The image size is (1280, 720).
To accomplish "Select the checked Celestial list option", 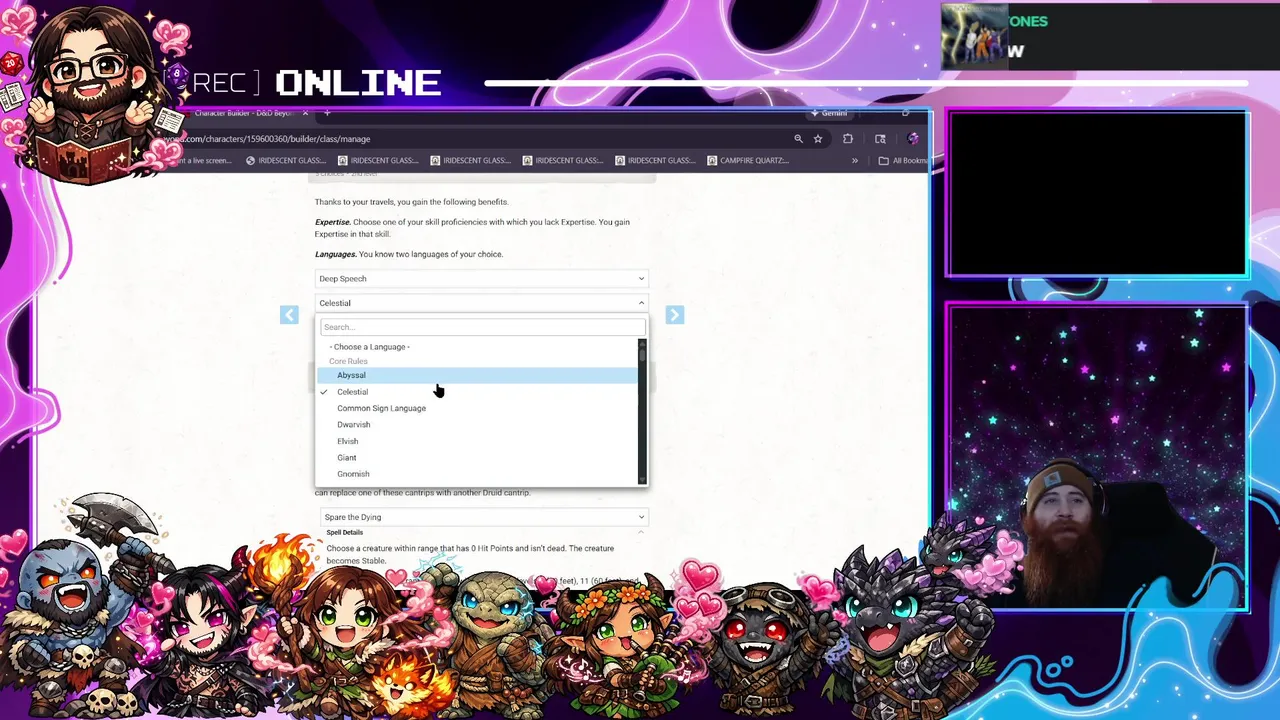I will 477,392.
